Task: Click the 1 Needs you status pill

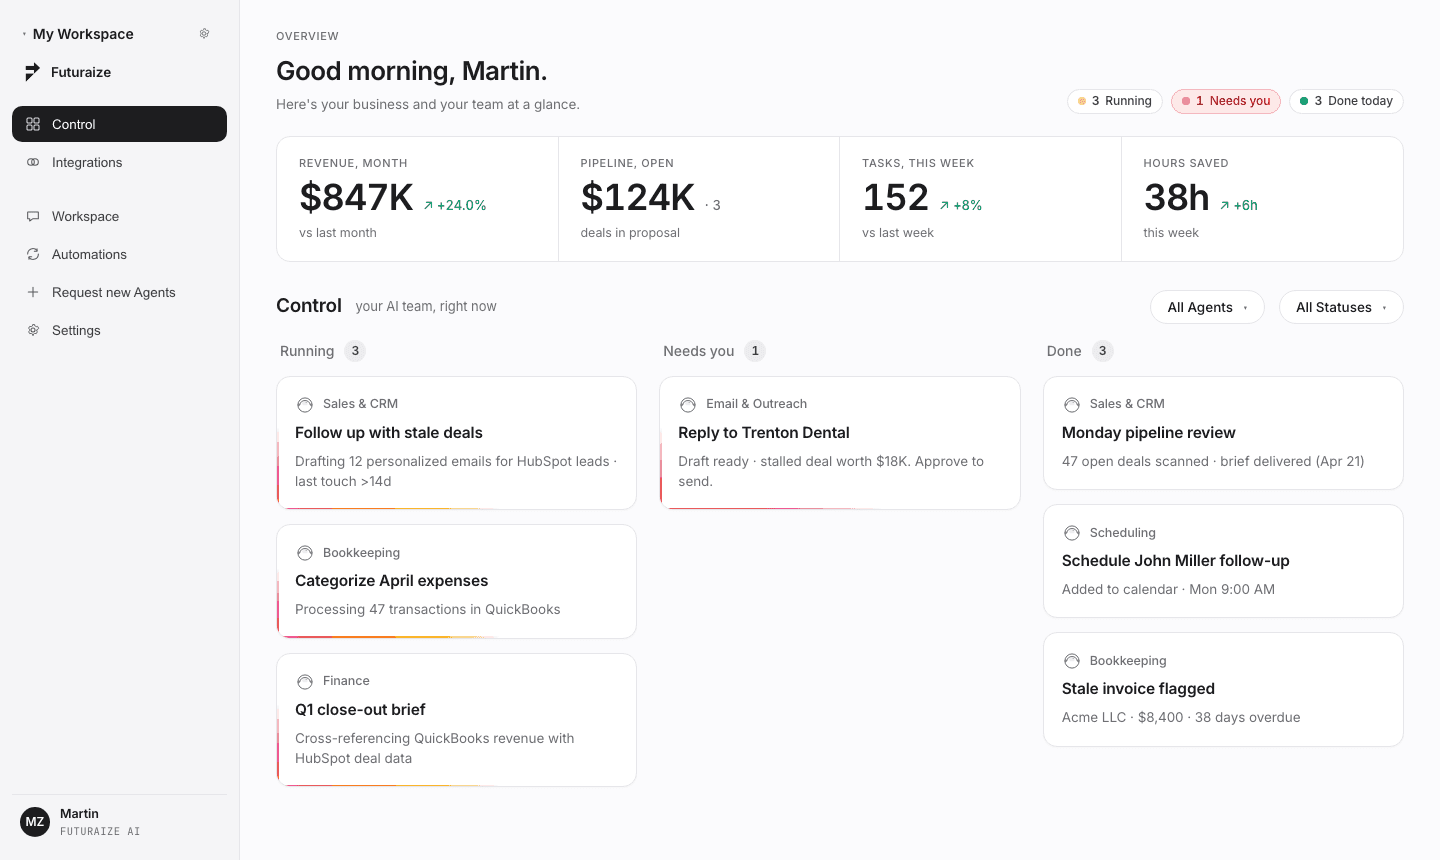Action: coord(1226,101)
